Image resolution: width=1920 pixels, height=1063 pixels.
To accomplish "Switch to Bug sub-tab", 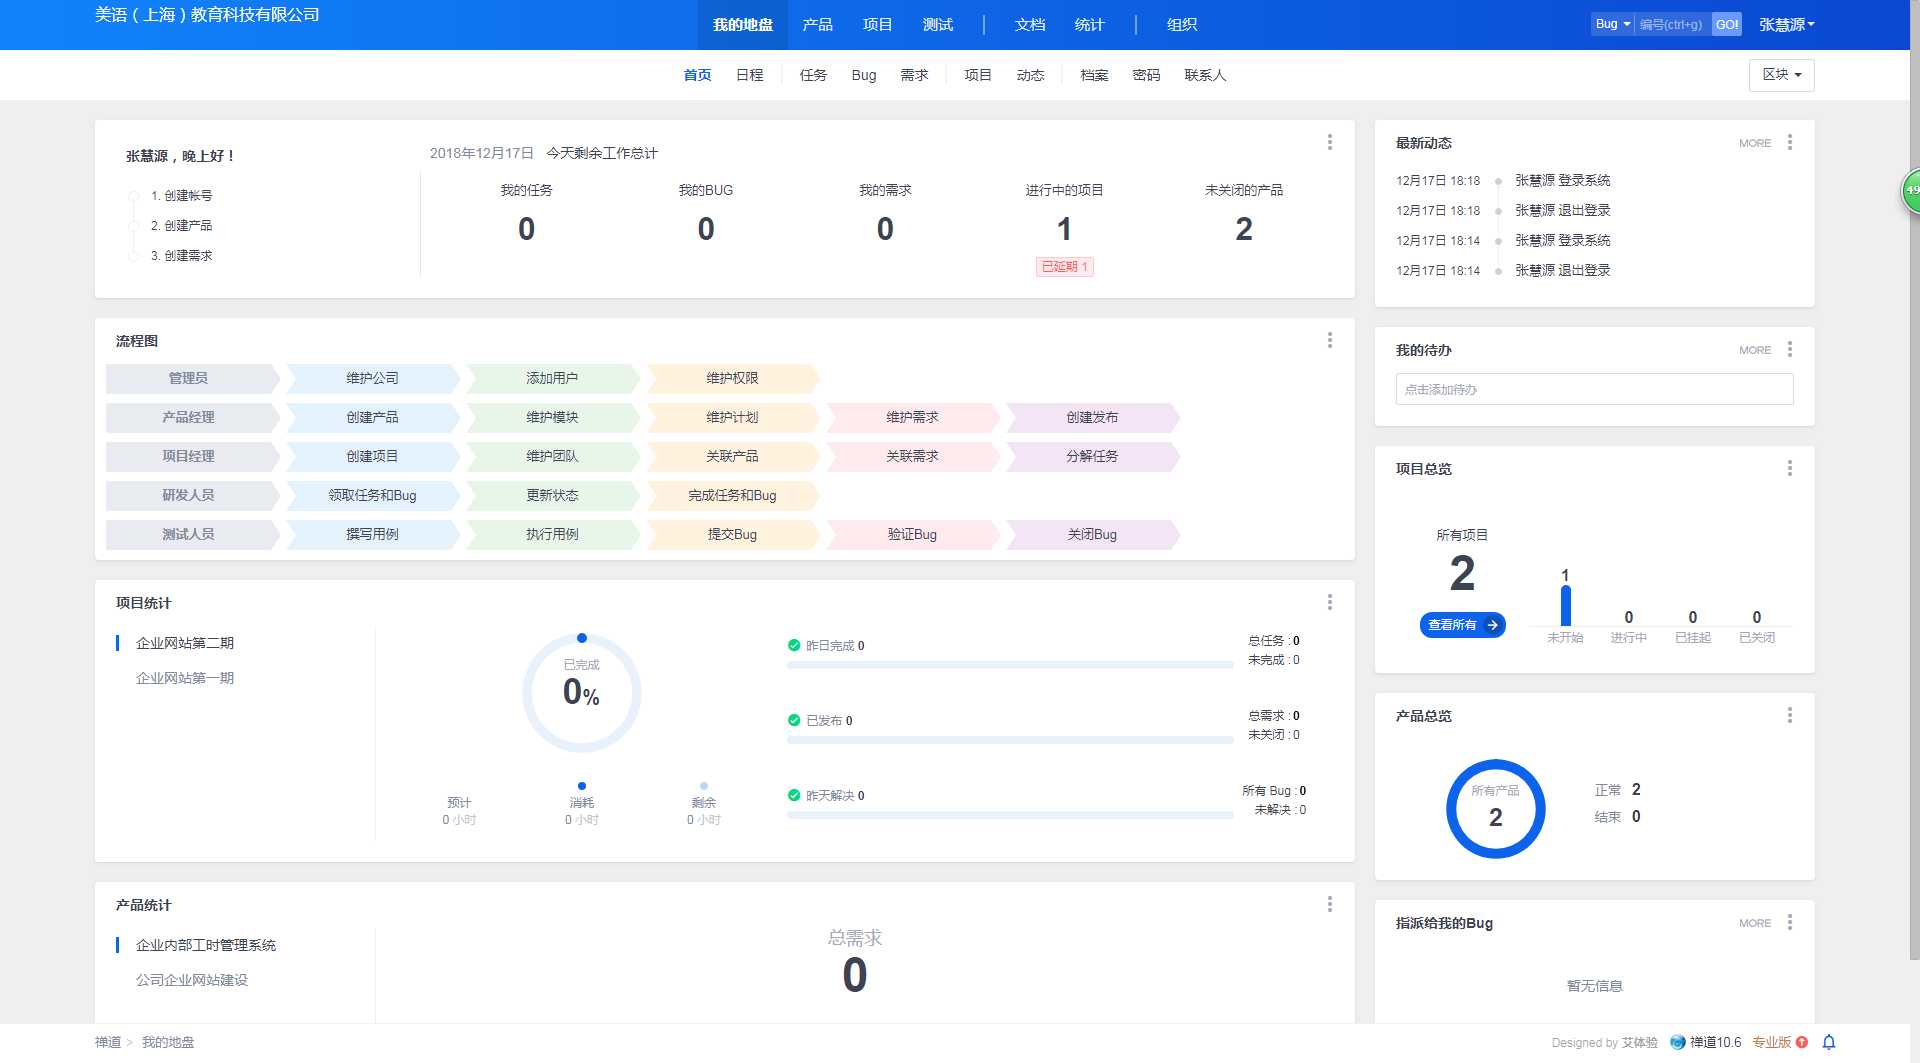I will tap(864, 75).
